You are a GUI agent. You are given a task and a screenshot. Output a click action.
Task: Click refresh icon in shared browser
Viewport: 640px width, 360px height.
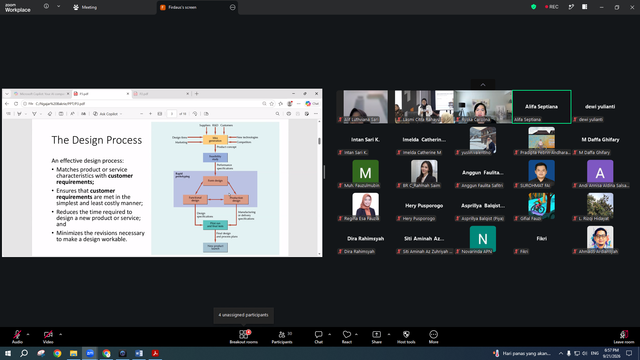(x=16, y=104)
